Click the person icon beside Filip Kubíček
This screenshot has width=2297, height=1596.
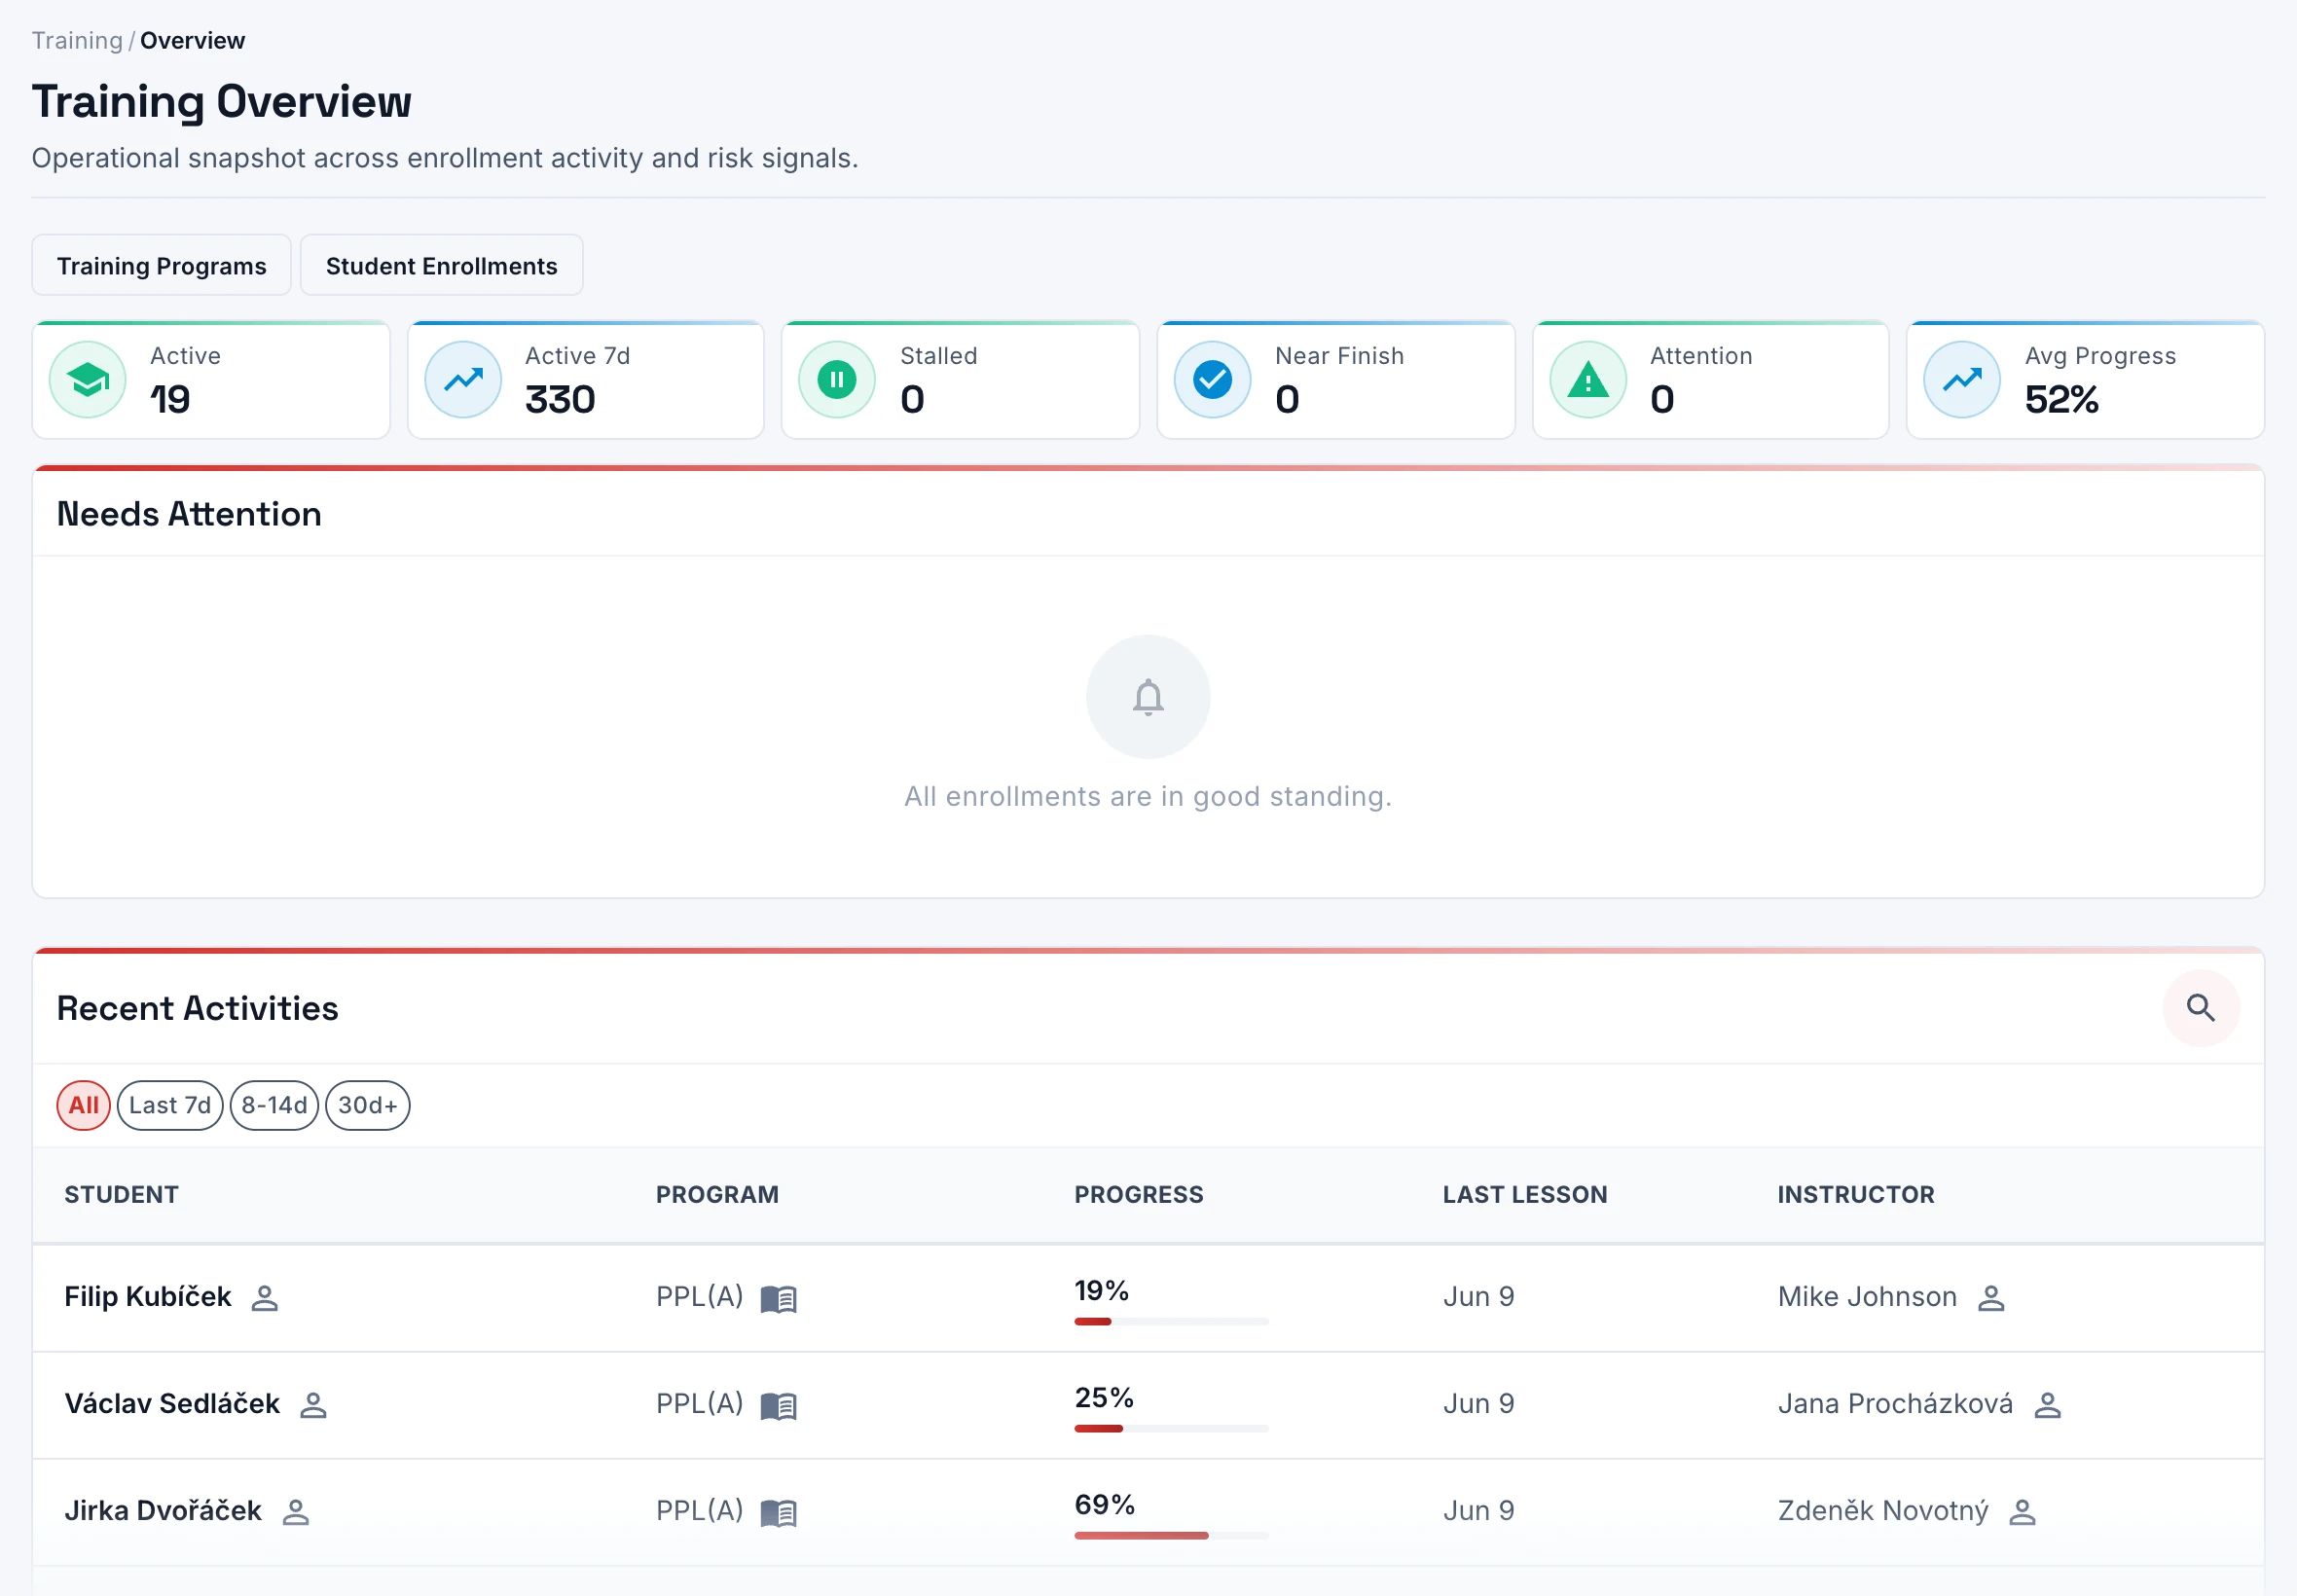(265, 1298)
